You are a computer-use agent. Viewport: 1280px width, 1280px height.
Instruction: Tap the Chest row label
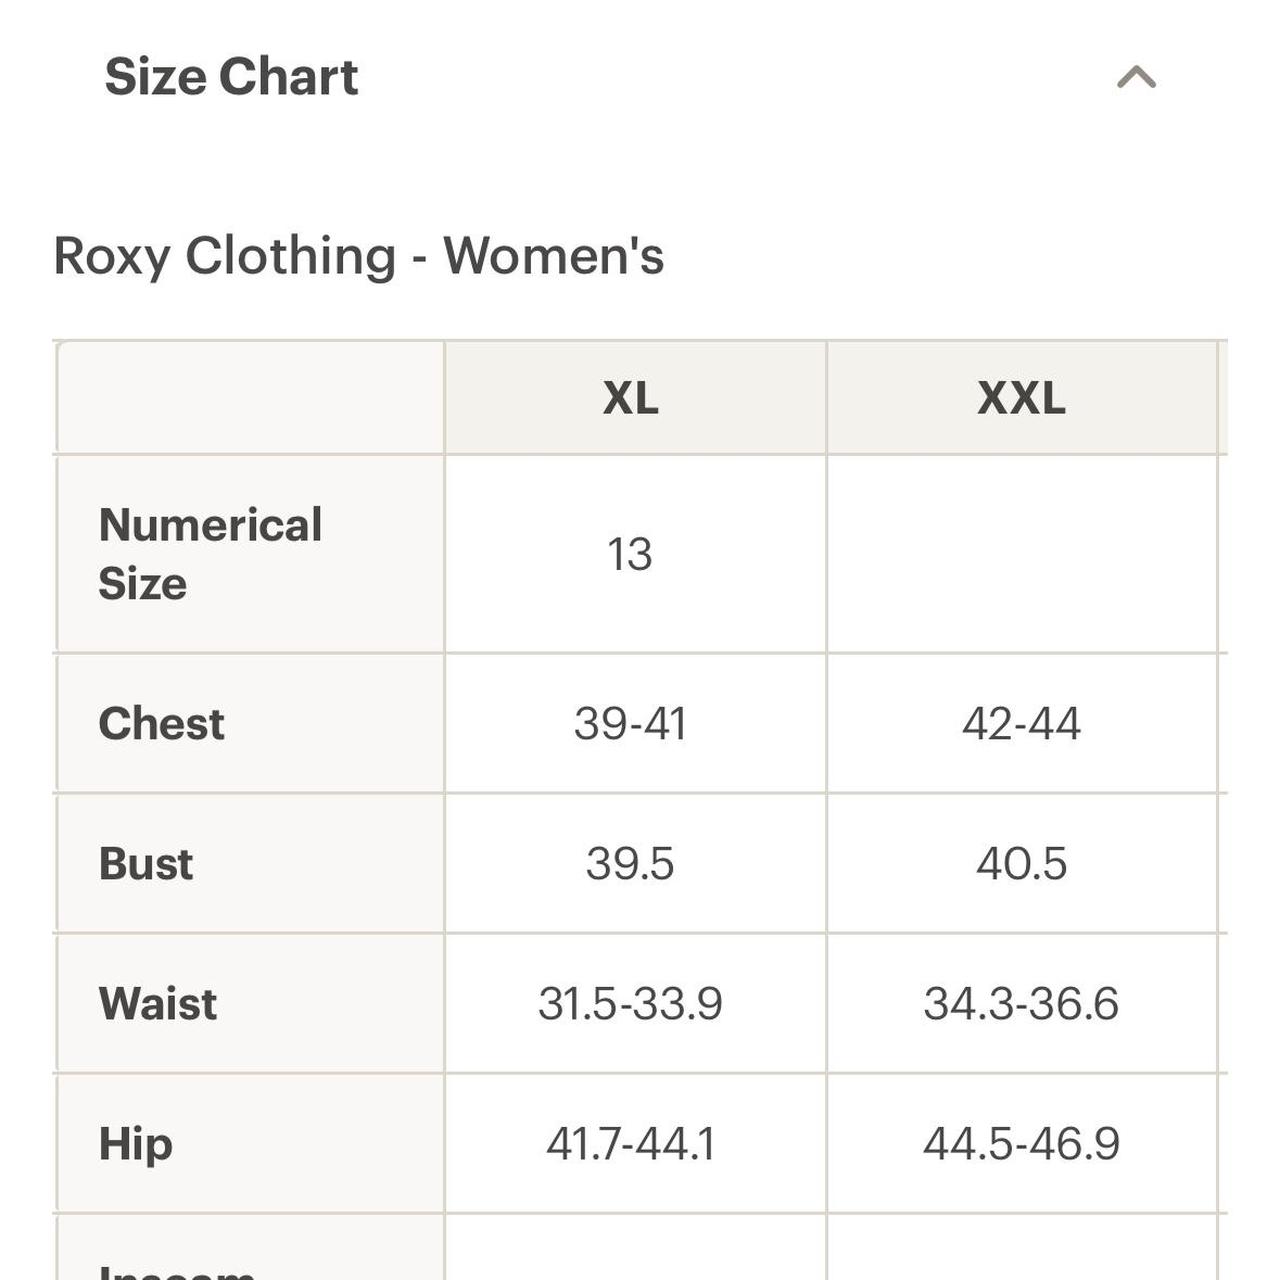(x=161, y=723)
